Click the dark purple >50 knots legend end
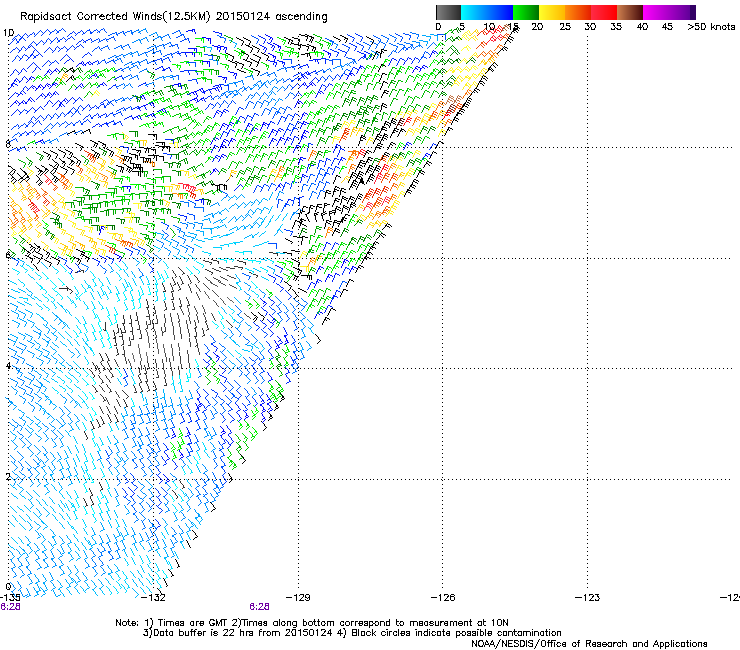This screenshot has width=740, height=650. click(692, 12)
